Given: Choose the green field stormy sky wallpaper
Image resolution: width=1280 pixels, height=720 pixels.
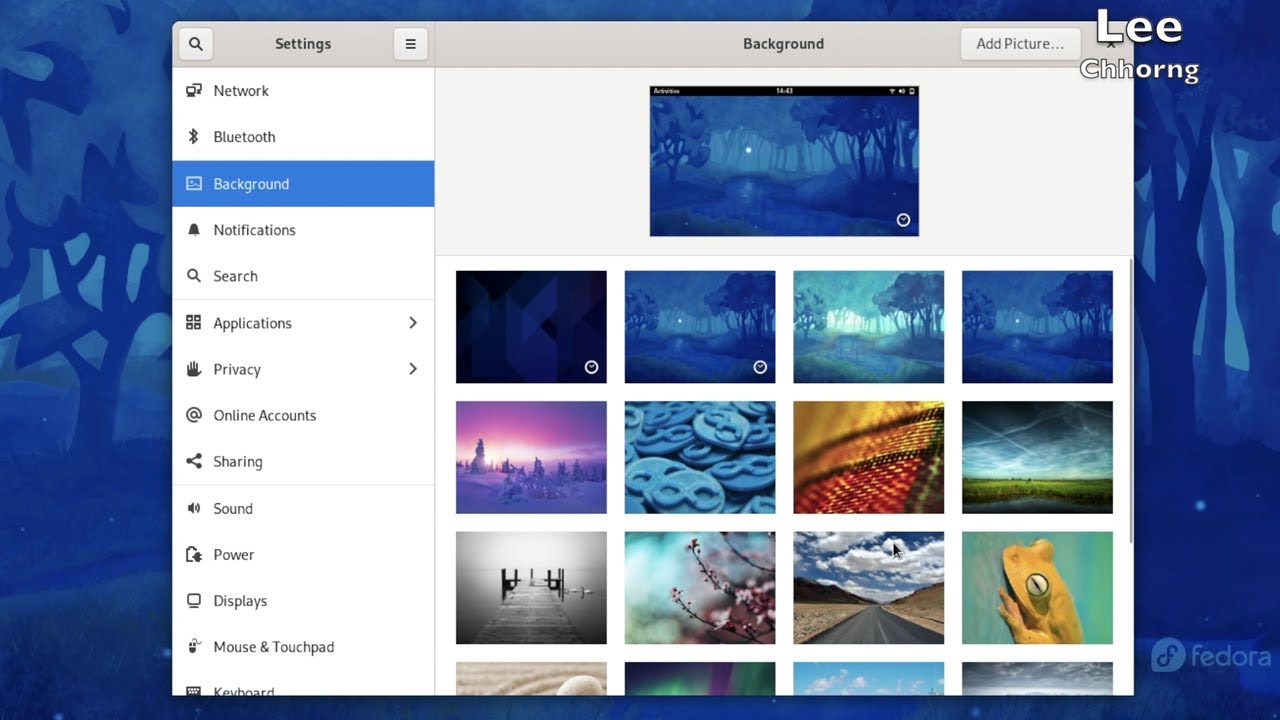Looking at the screenshot, I should coord(1037,457).
